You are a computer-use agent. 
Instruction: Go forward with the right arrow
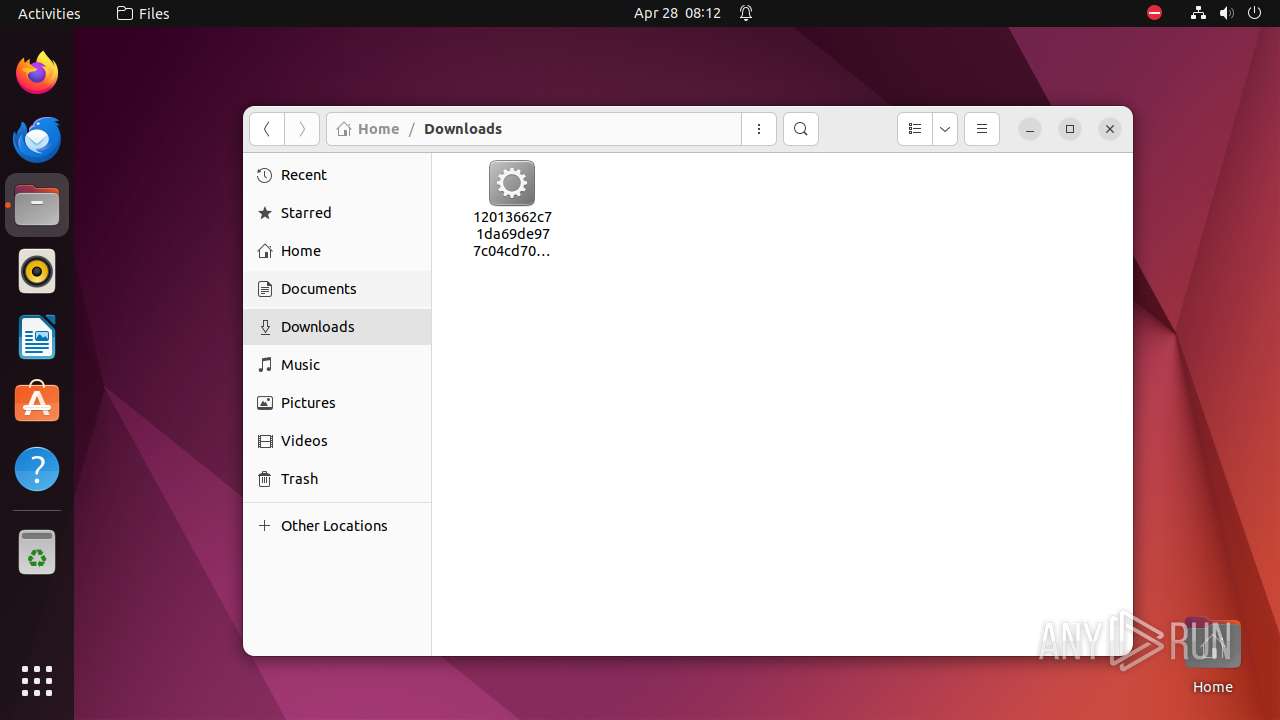302,129
